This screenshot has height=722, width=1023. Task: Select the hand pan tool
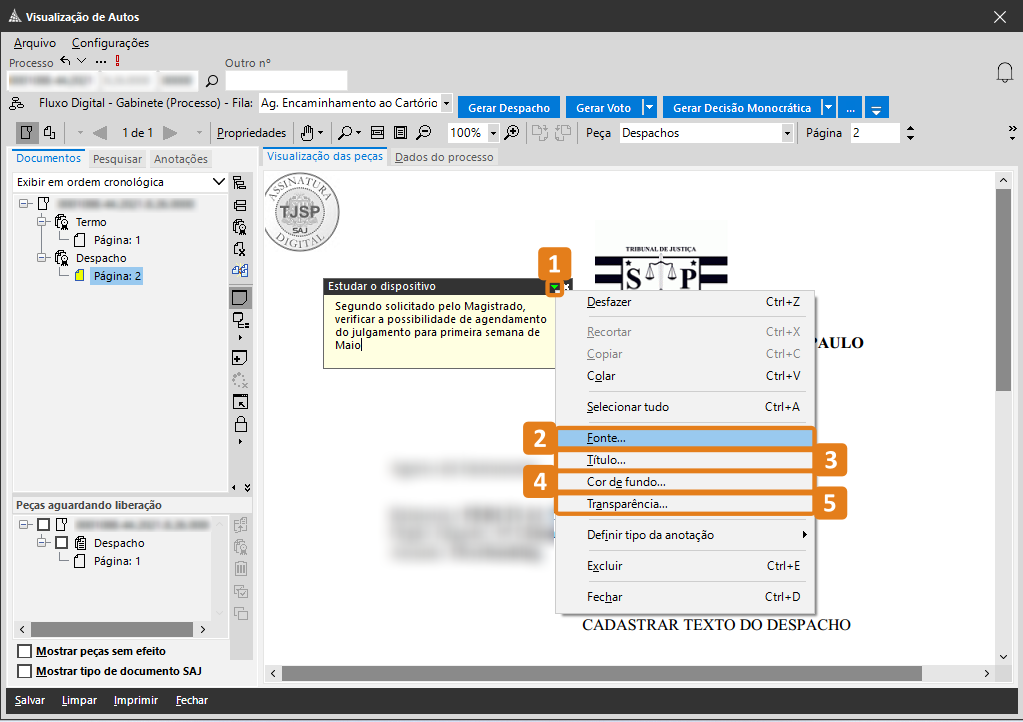coord(307,133)
